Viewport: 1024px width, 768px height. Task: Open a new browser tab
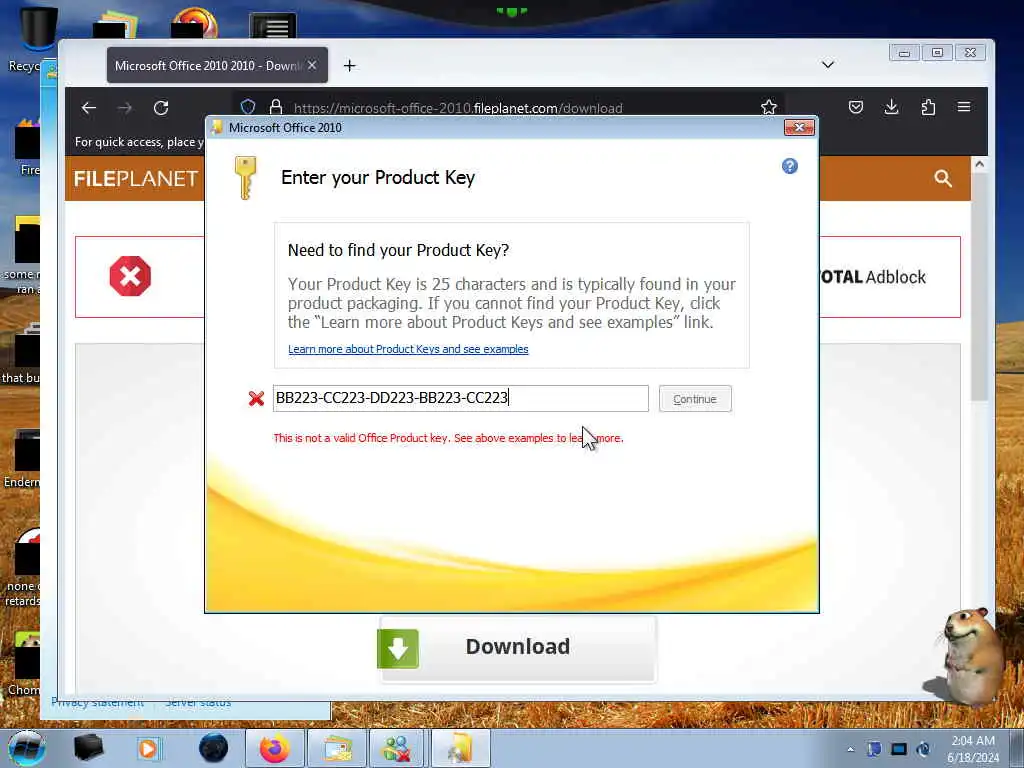tap(349, 65)
